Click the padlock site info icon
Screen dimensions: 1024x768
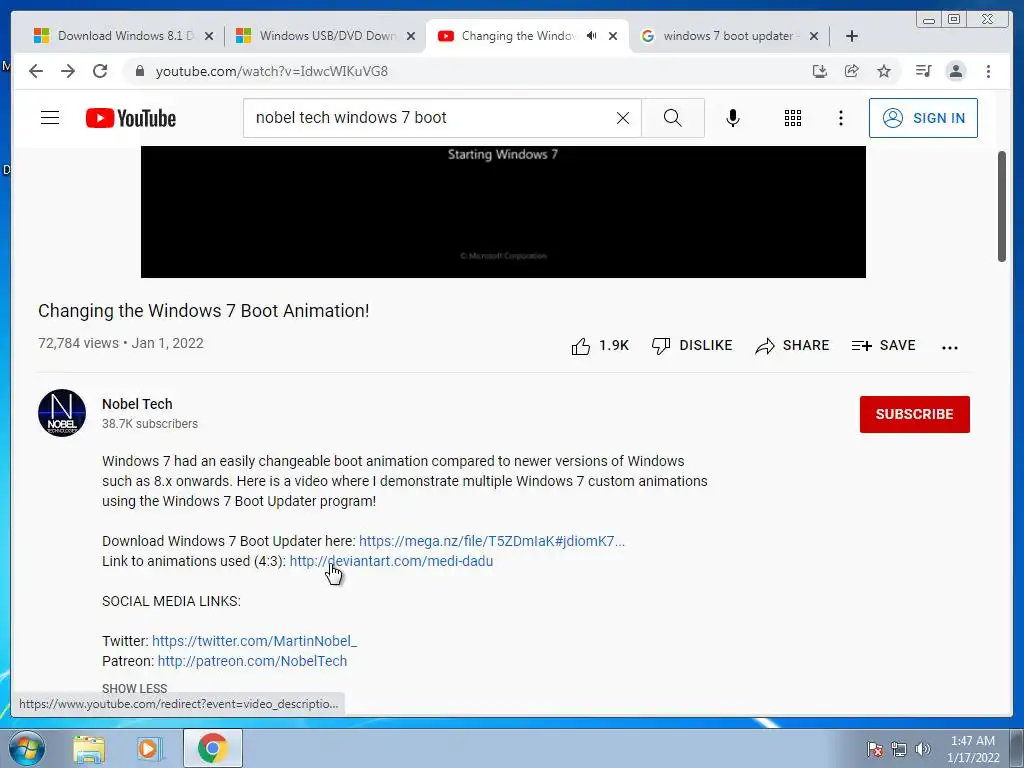coord(139,71)
